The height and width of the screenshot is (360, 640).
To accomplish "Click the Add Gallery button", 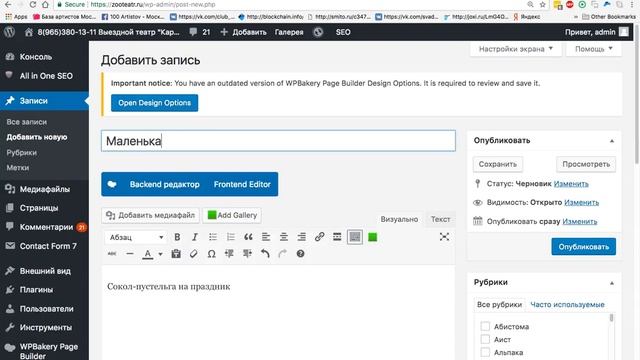I will [232, 215].
